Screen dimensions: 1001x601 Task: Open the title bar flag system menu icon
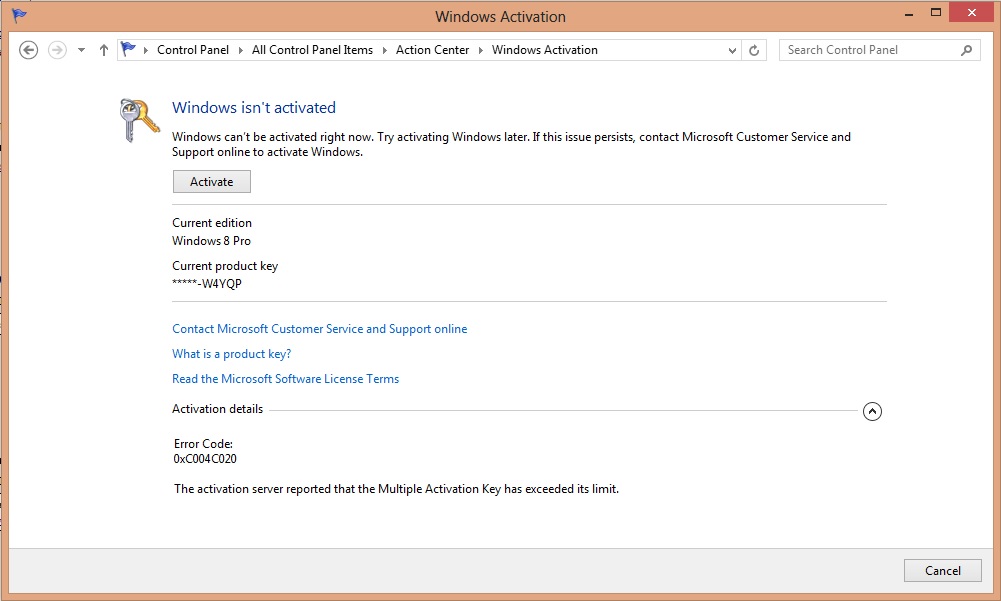click(x=19, y=16)
